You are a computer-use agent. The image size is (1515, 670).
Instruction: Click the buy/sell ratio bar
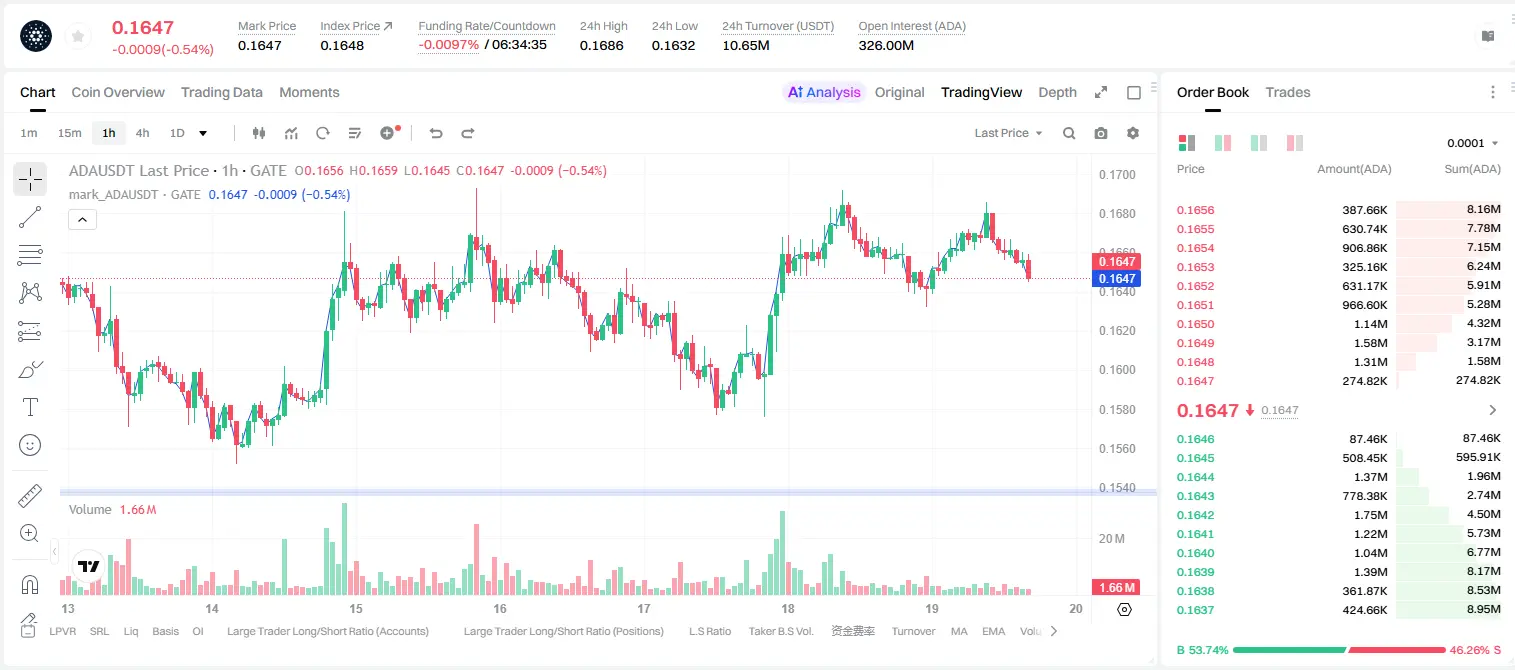pos(1338,650)
